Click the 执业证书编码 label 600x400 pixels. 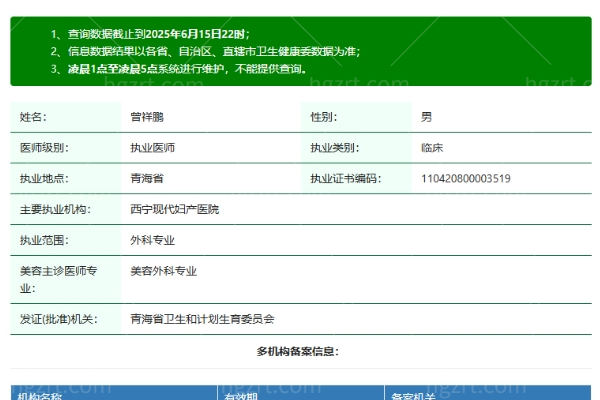tap(346, 178)
